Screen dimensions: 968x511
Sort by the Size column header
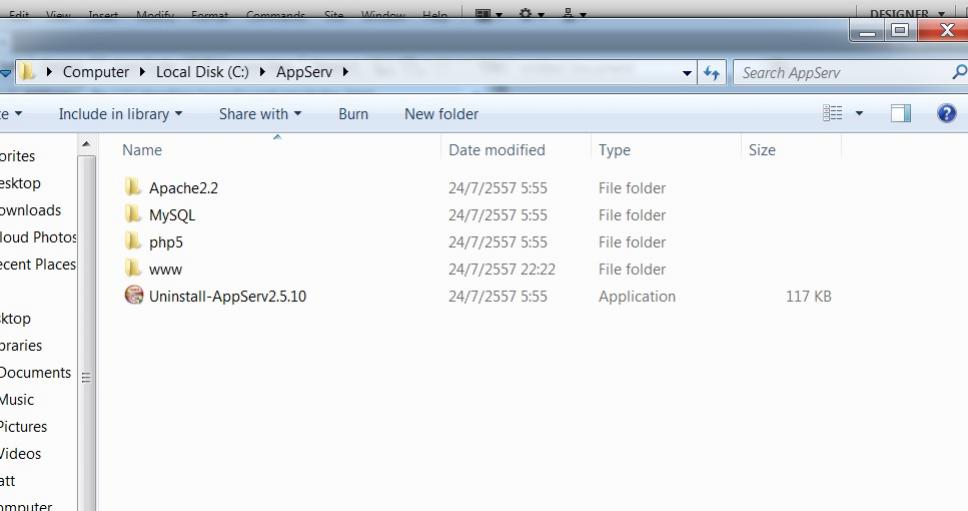click(x=762, y=150)
